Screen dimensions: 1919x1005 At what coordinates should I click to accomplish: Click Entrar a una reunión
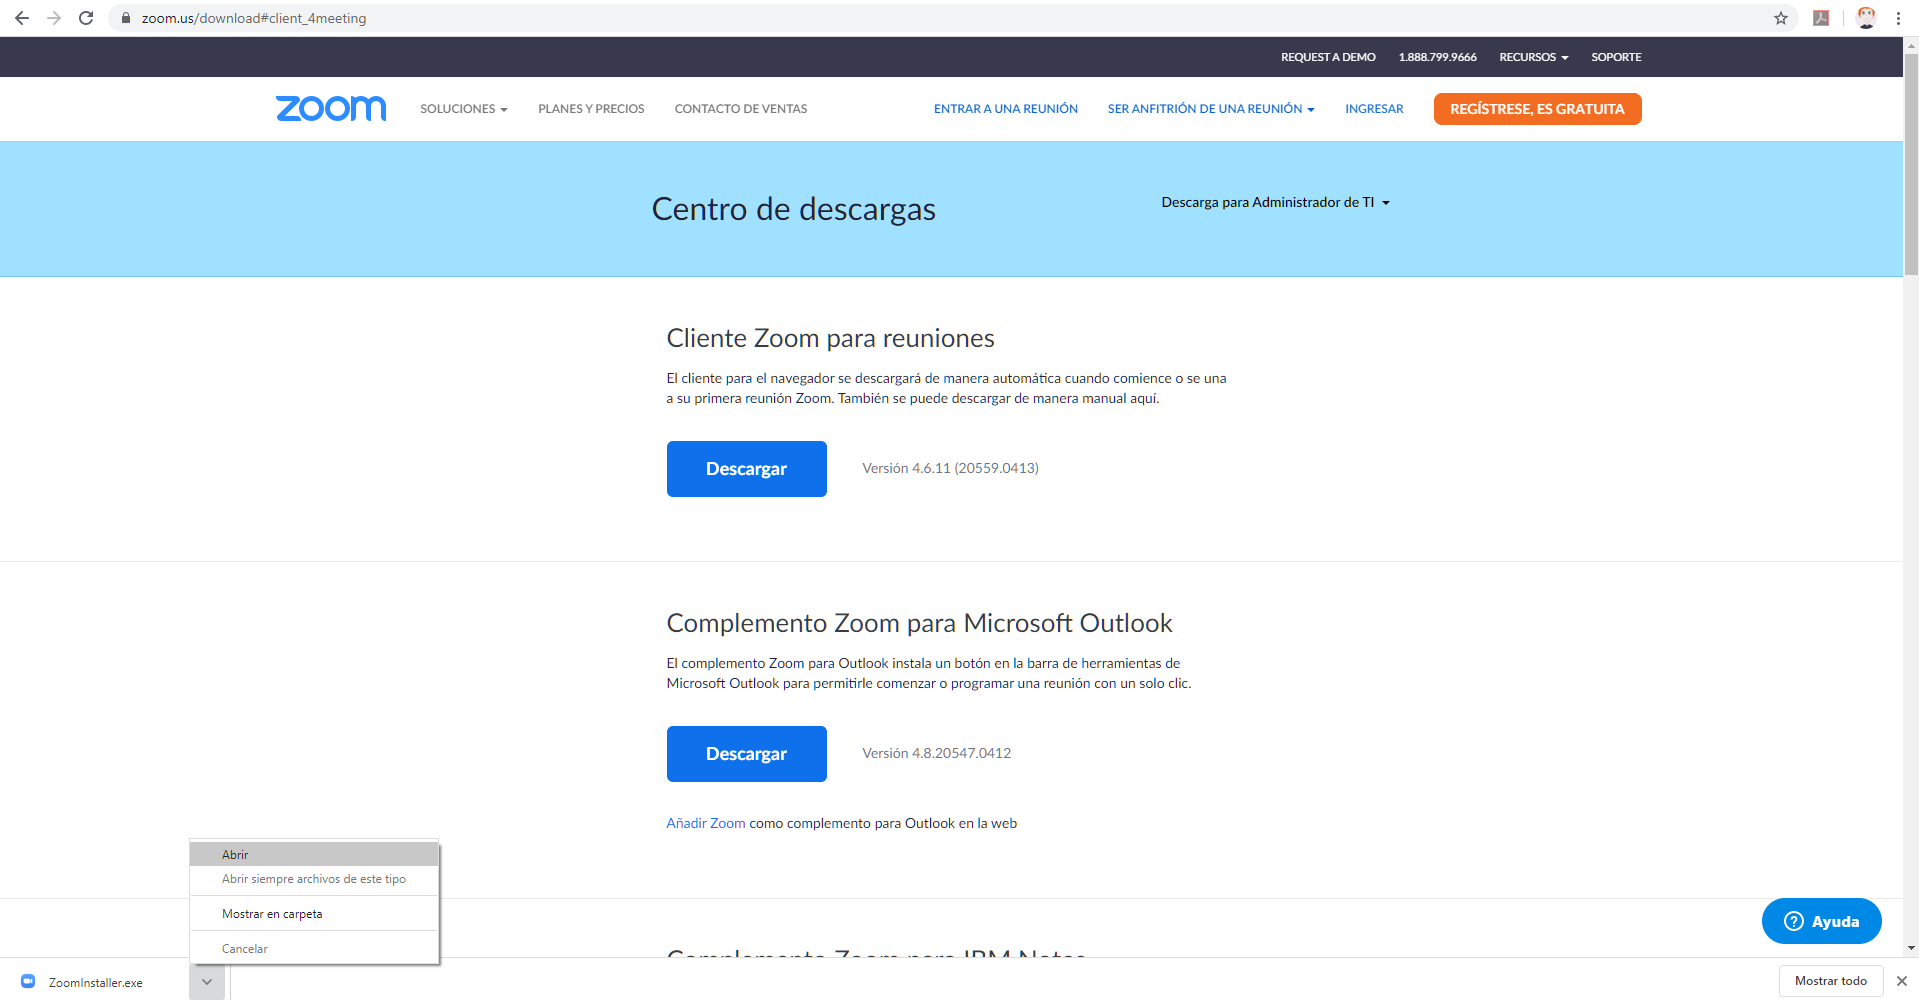tap(1006, 109)
